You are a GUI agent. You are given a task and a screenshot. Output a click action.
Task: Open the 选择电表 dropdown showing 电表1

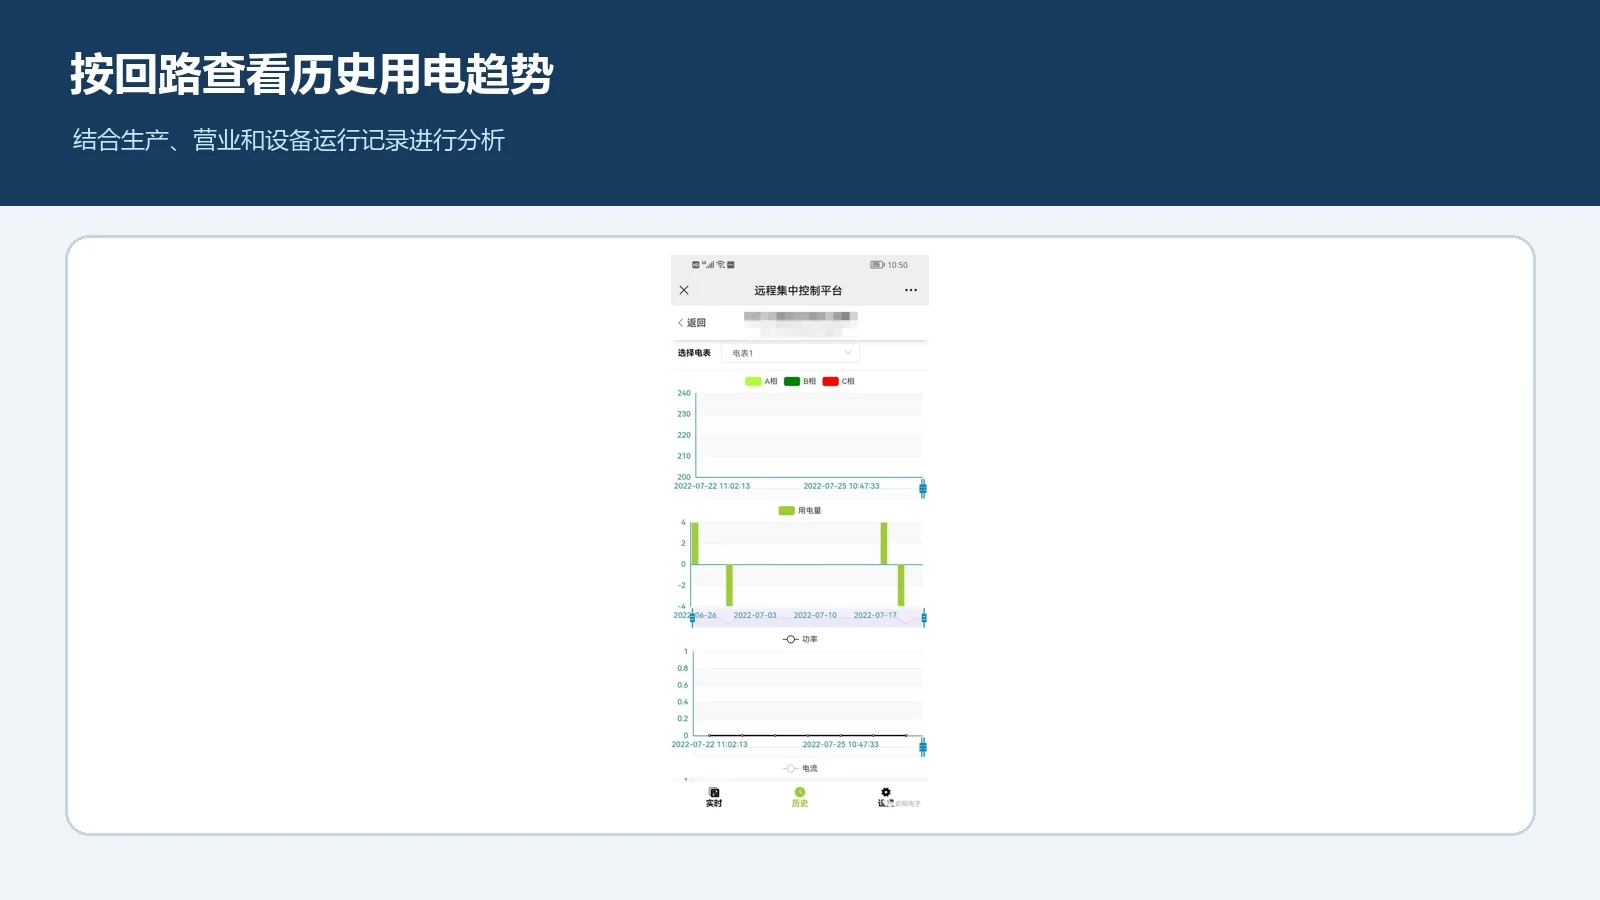click(x=790, y=353)
